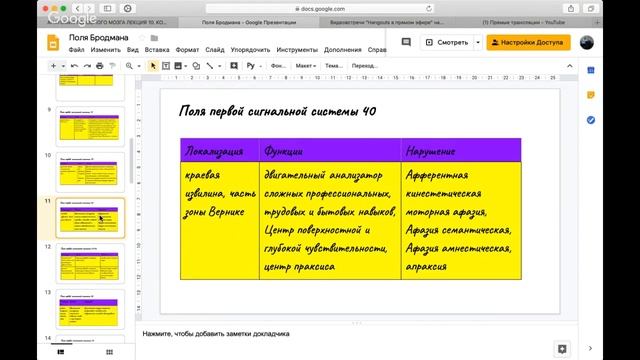This screenshot has width=640, height=360.
Task: Select the shape tool
Action: (x=196, y=66)
